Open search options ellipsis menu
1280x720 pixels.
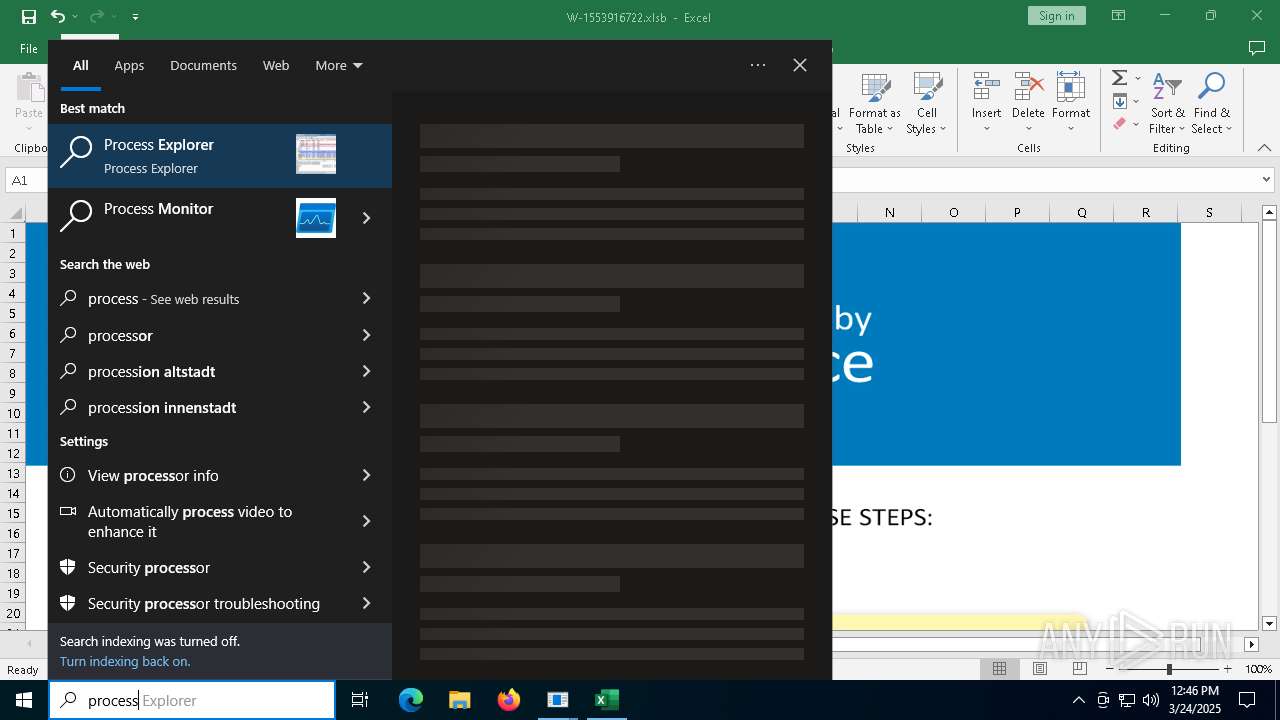coord(758,65)
